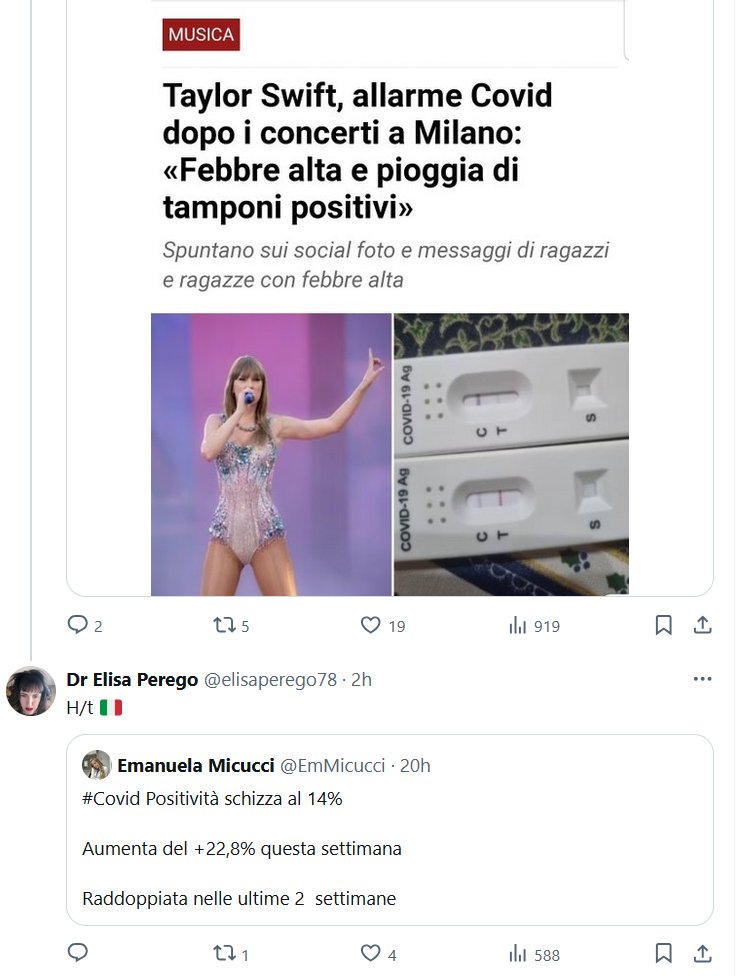Repost the Taylor Swift Covid article post
Screen dimensions: 746x976
pos(223,625)
